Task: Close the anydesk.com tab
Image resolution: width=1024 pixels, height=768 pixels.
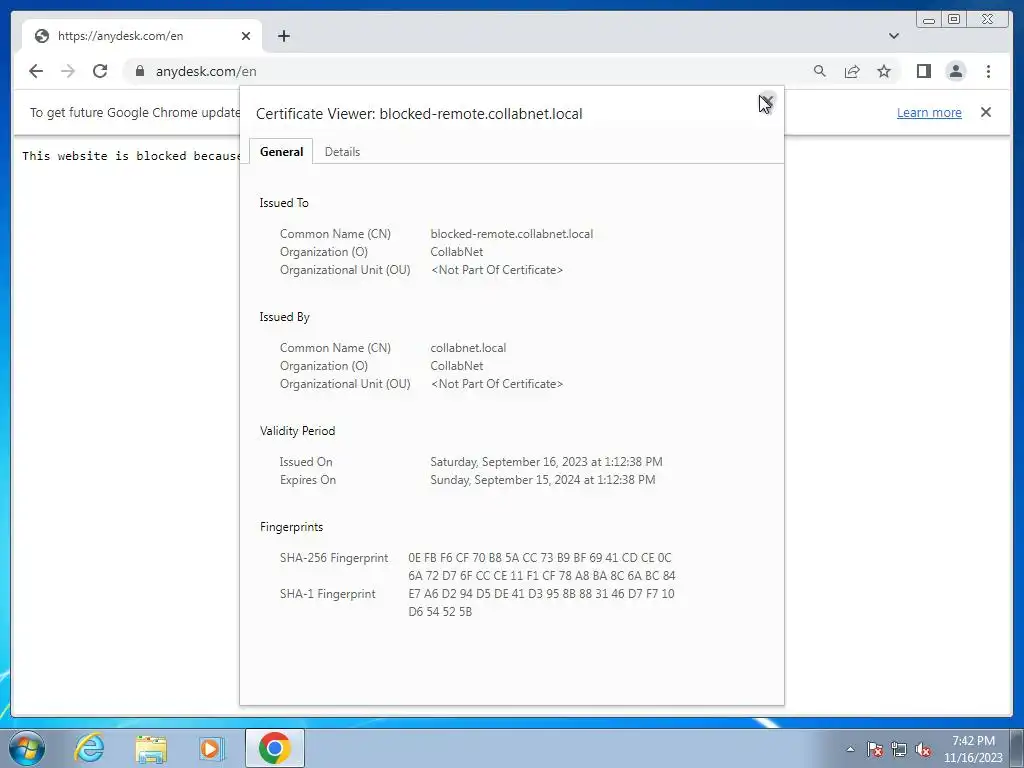Action: point(246,36)
